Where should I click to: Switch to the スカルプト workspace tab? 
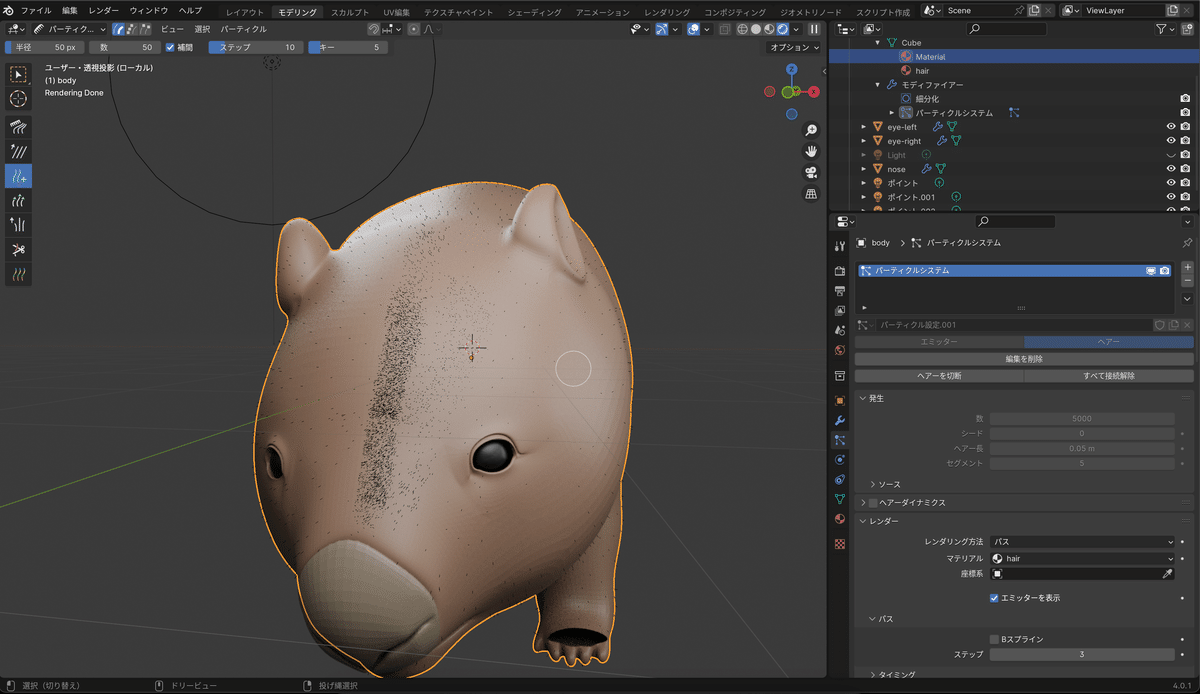click(x=350, y=12)
